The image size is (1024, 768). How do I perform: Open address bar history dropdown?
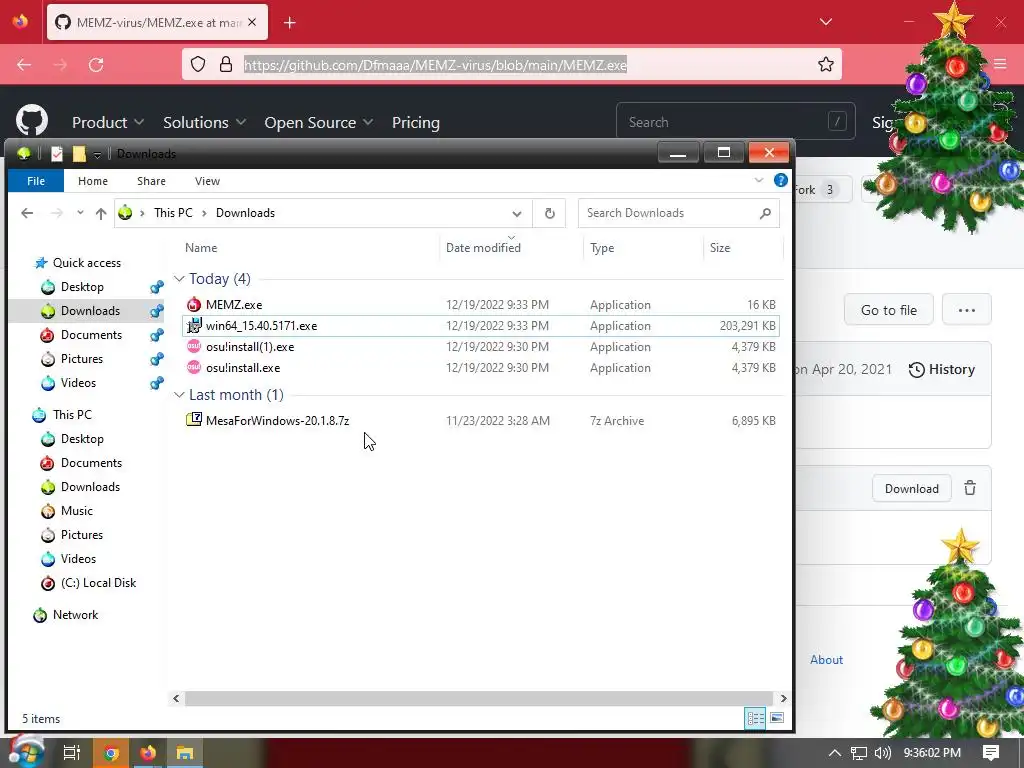517,214
